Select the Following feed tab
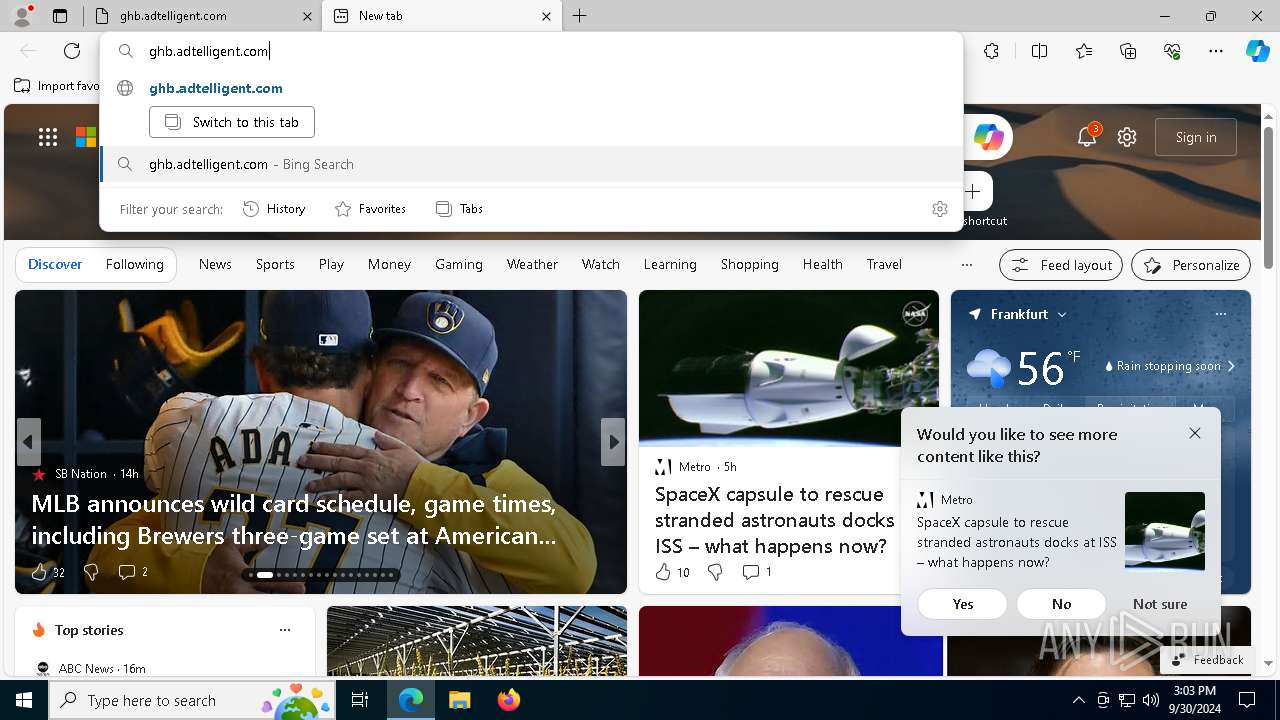Image resolution: width=1280 pixels, height=720 pixels. pyautogui.click(x=134, y=265)
